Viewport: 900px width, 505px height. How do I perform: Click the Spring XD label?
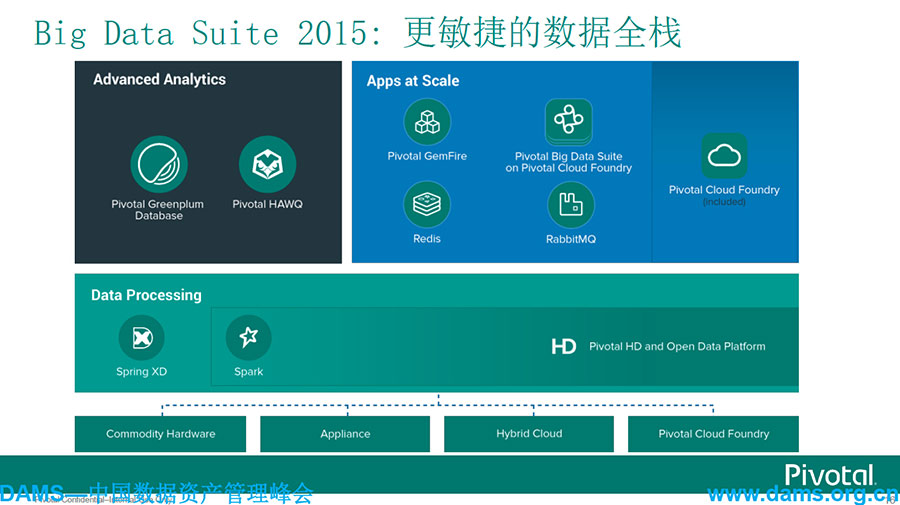141,372
